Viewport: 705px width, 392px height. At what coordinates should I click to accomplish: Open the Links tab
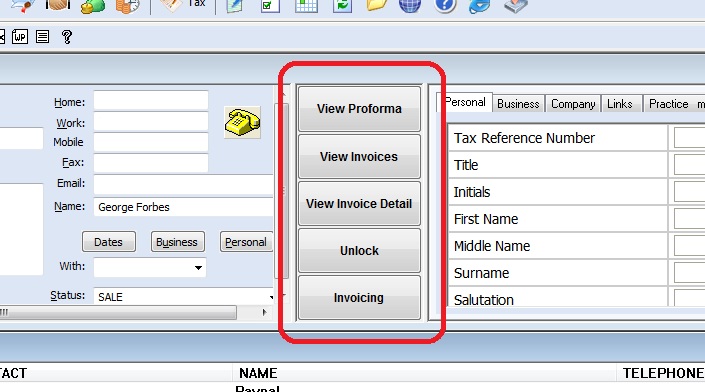point(620,104)
